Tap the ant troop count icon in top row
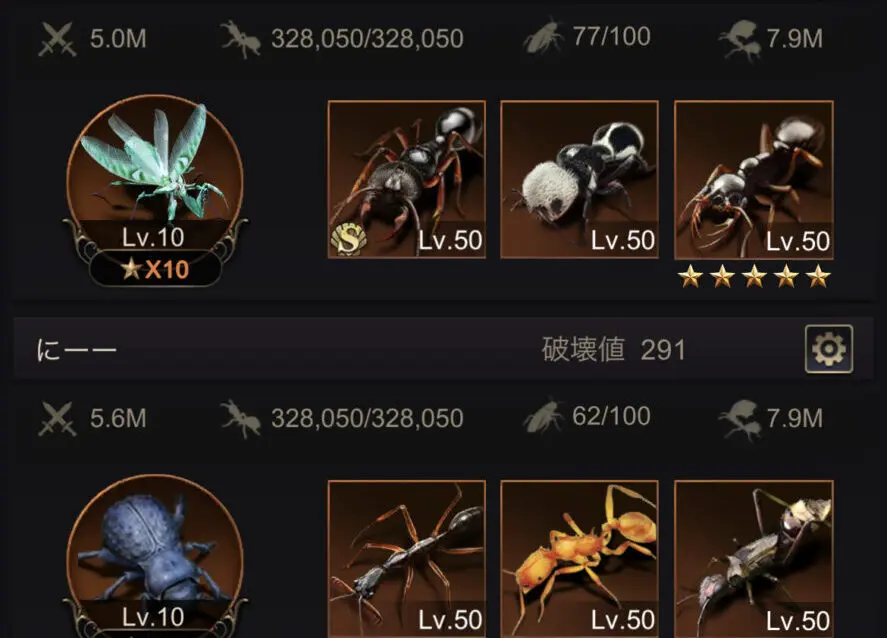This screenshot has height=638, width=887. click(240, 39)
